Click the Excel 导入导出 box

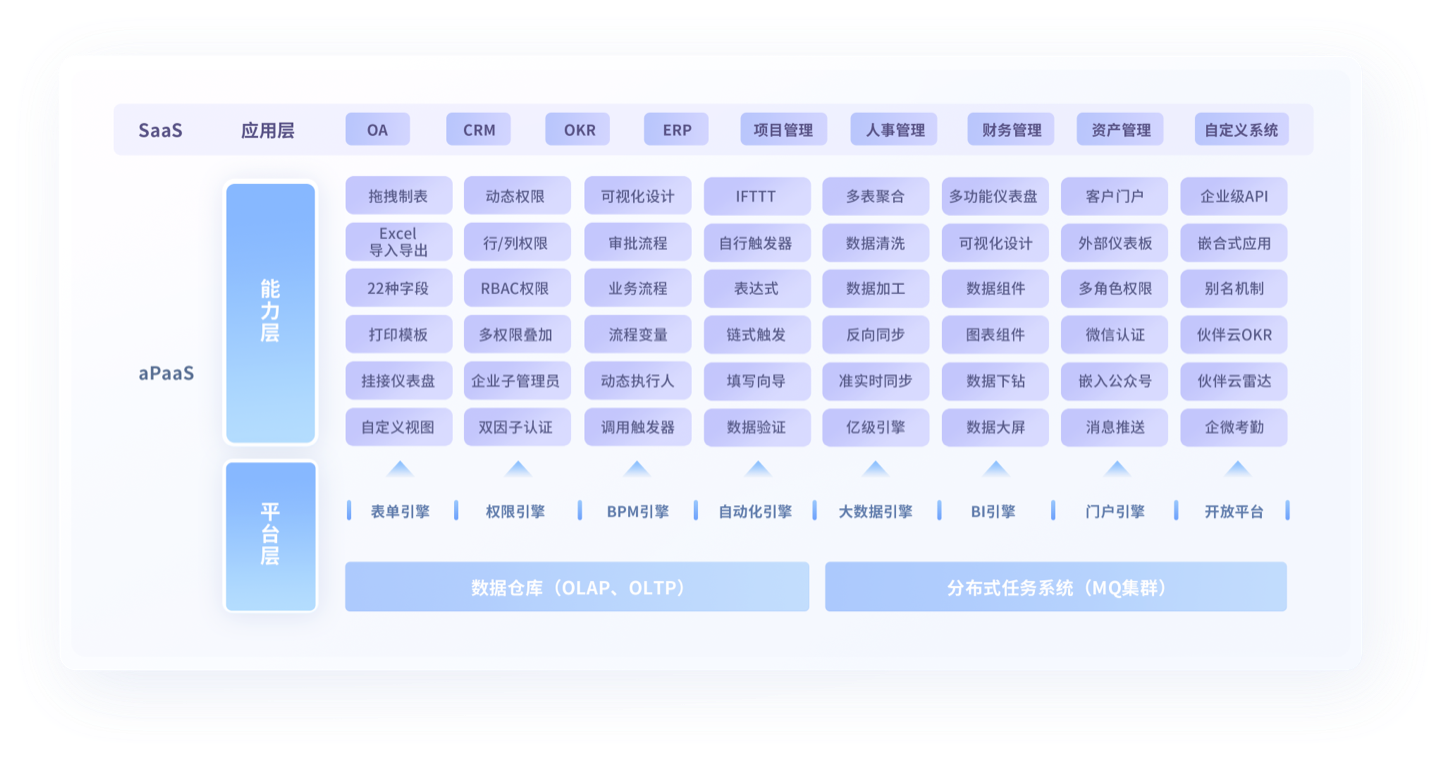pyautogui.click(x=398, y=242)
